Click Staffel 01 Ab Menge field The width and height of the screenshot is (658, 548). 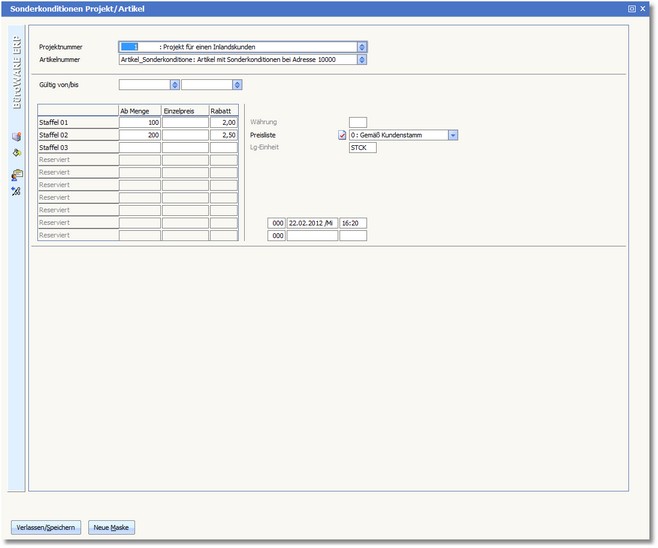point(139,122)
